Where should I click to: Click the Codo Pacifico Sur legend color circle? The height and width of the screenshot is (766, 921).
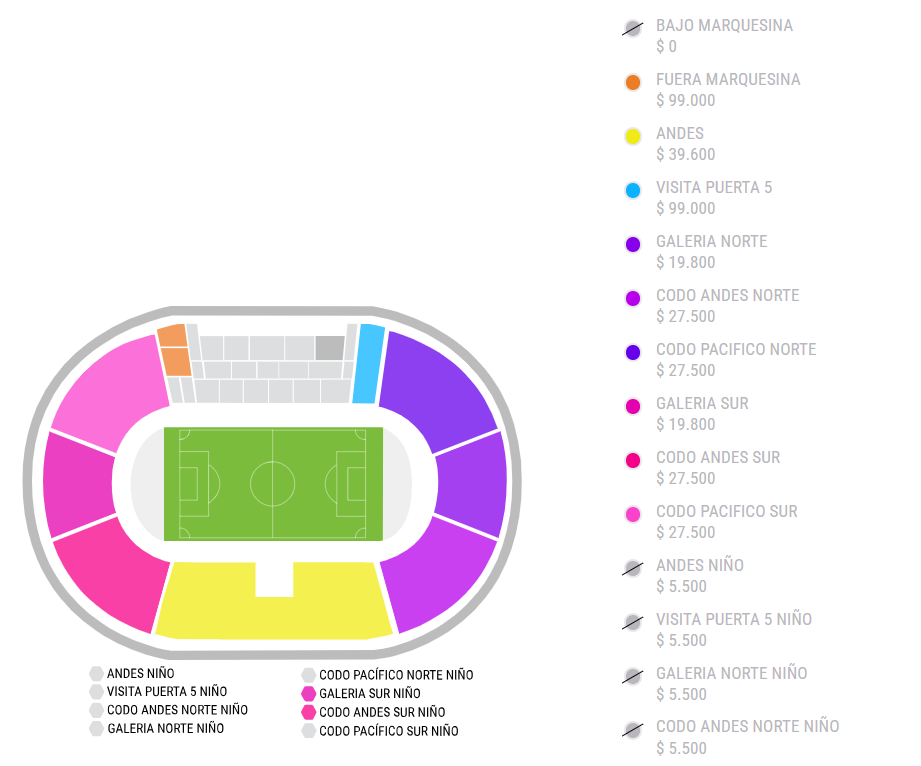[x=632, y=515]
